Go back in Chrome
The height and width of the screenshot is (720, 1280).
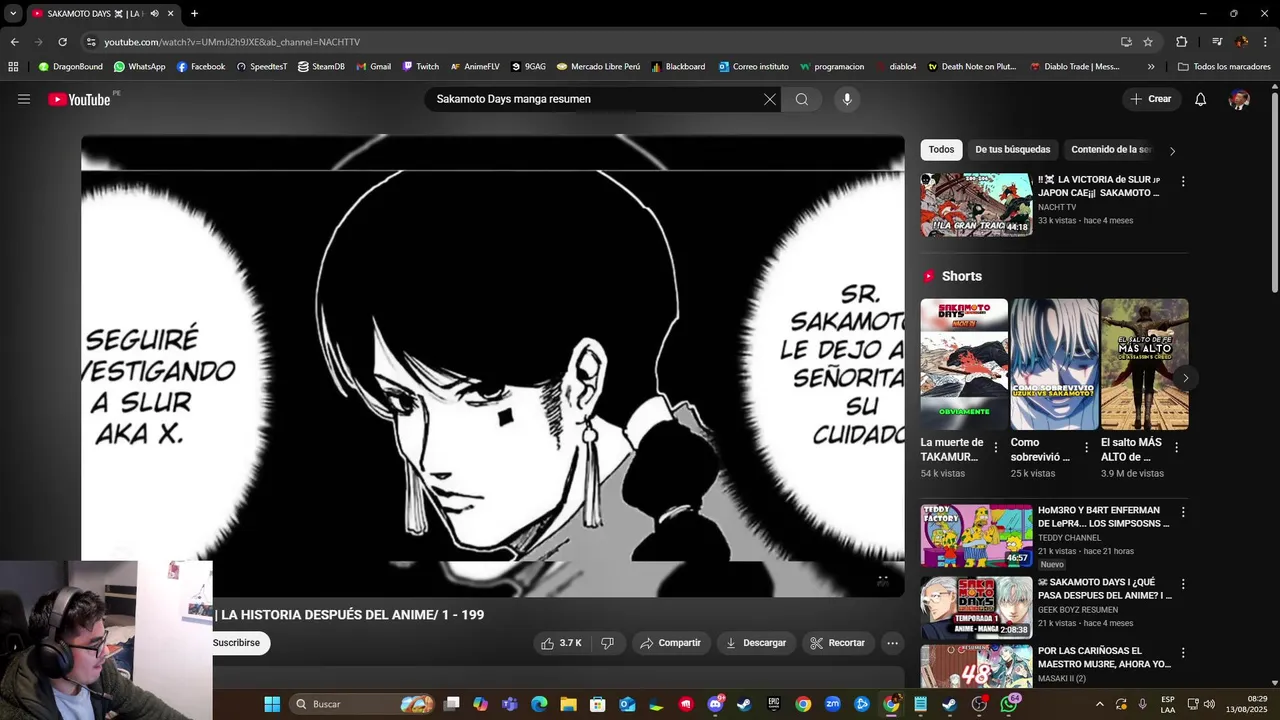pyautogui.click(x=14, y=42)
